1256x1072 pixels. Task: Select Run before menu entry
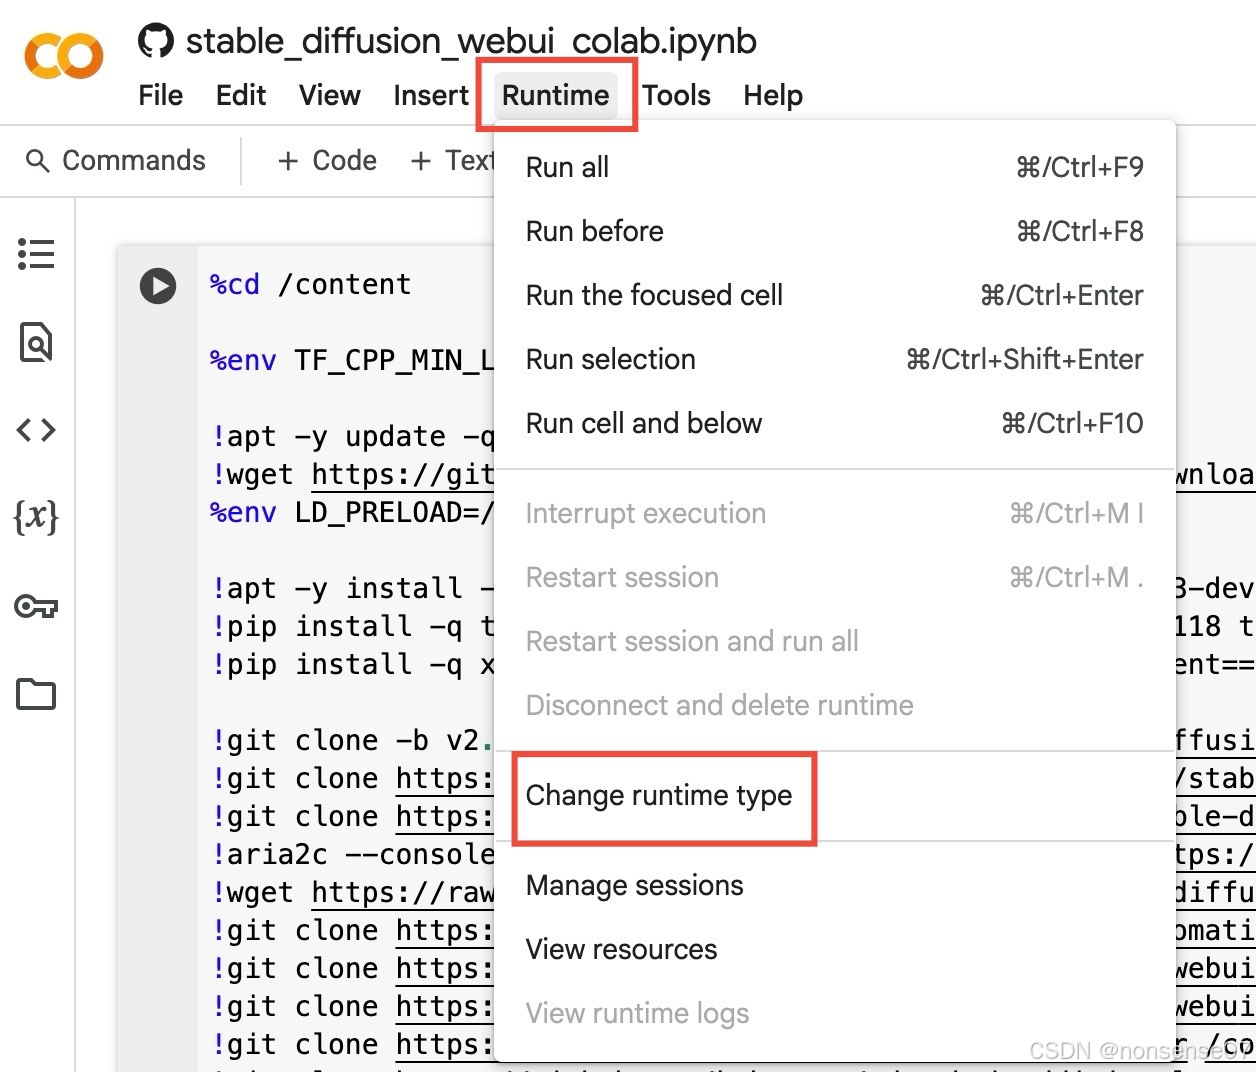[x=835, y=231]
